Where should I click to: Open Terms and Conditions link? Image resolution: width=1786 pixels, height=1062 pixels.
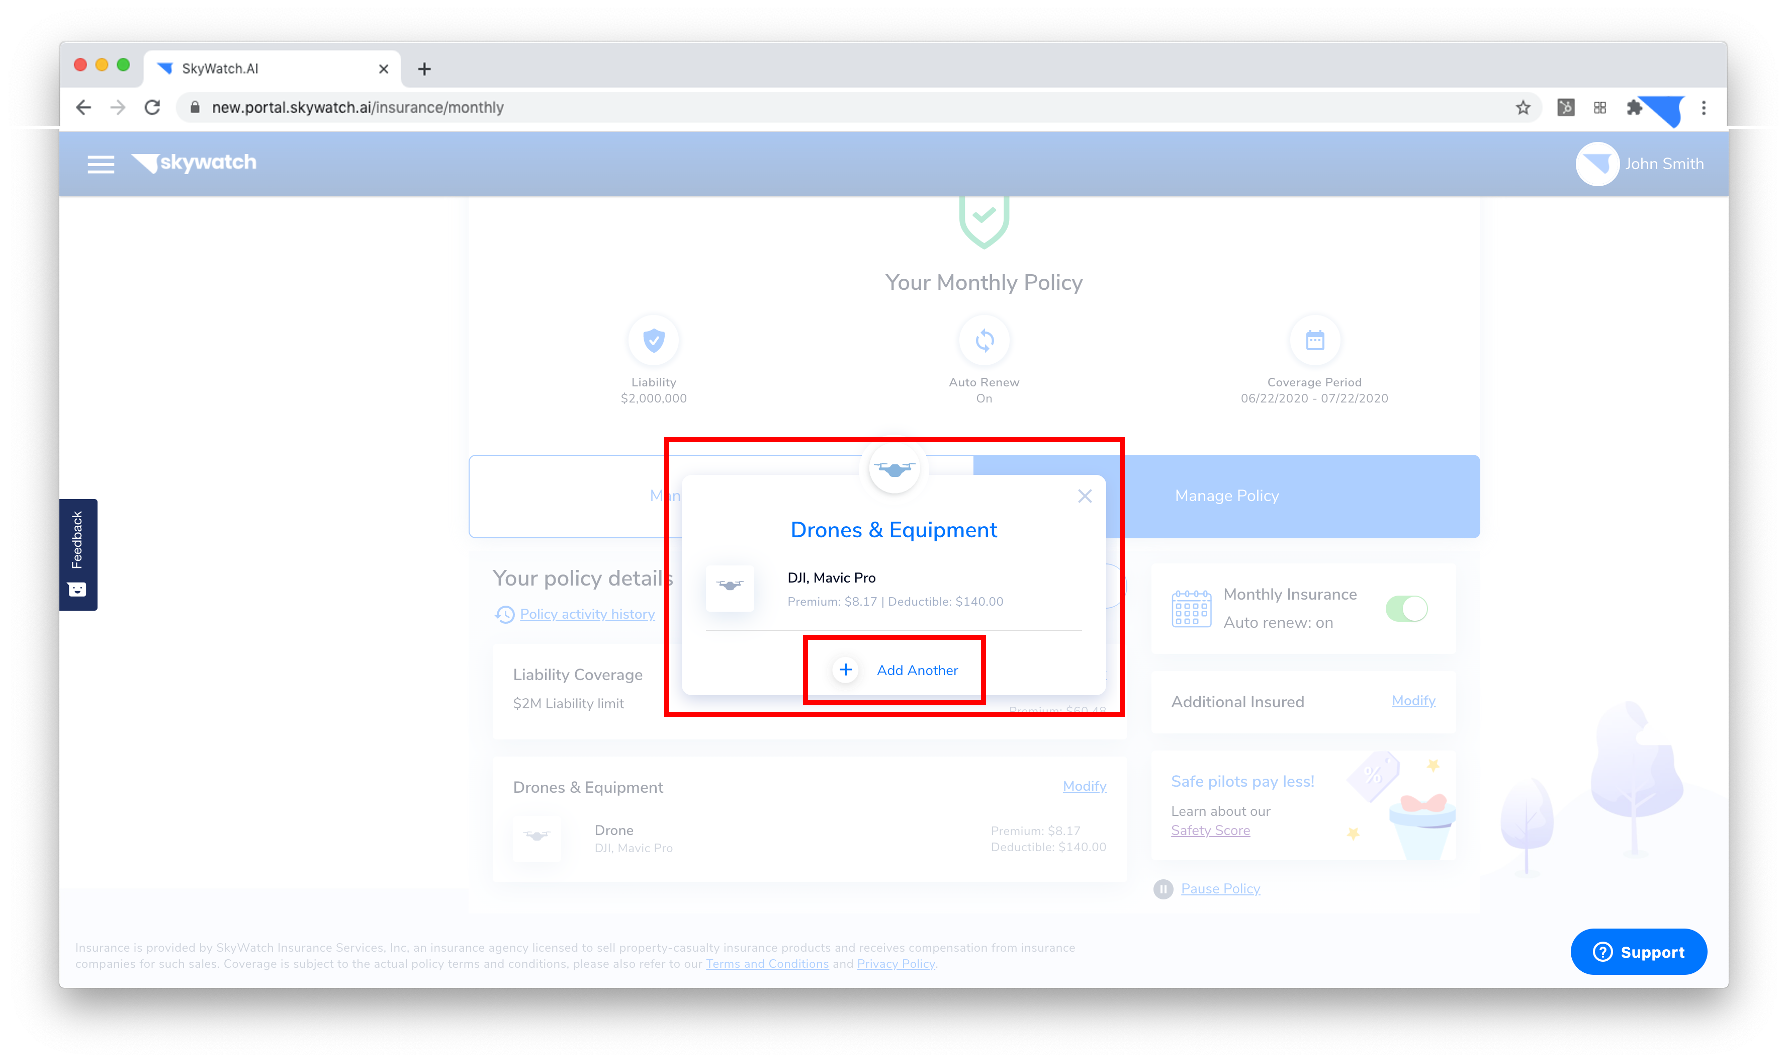point(767,964)
